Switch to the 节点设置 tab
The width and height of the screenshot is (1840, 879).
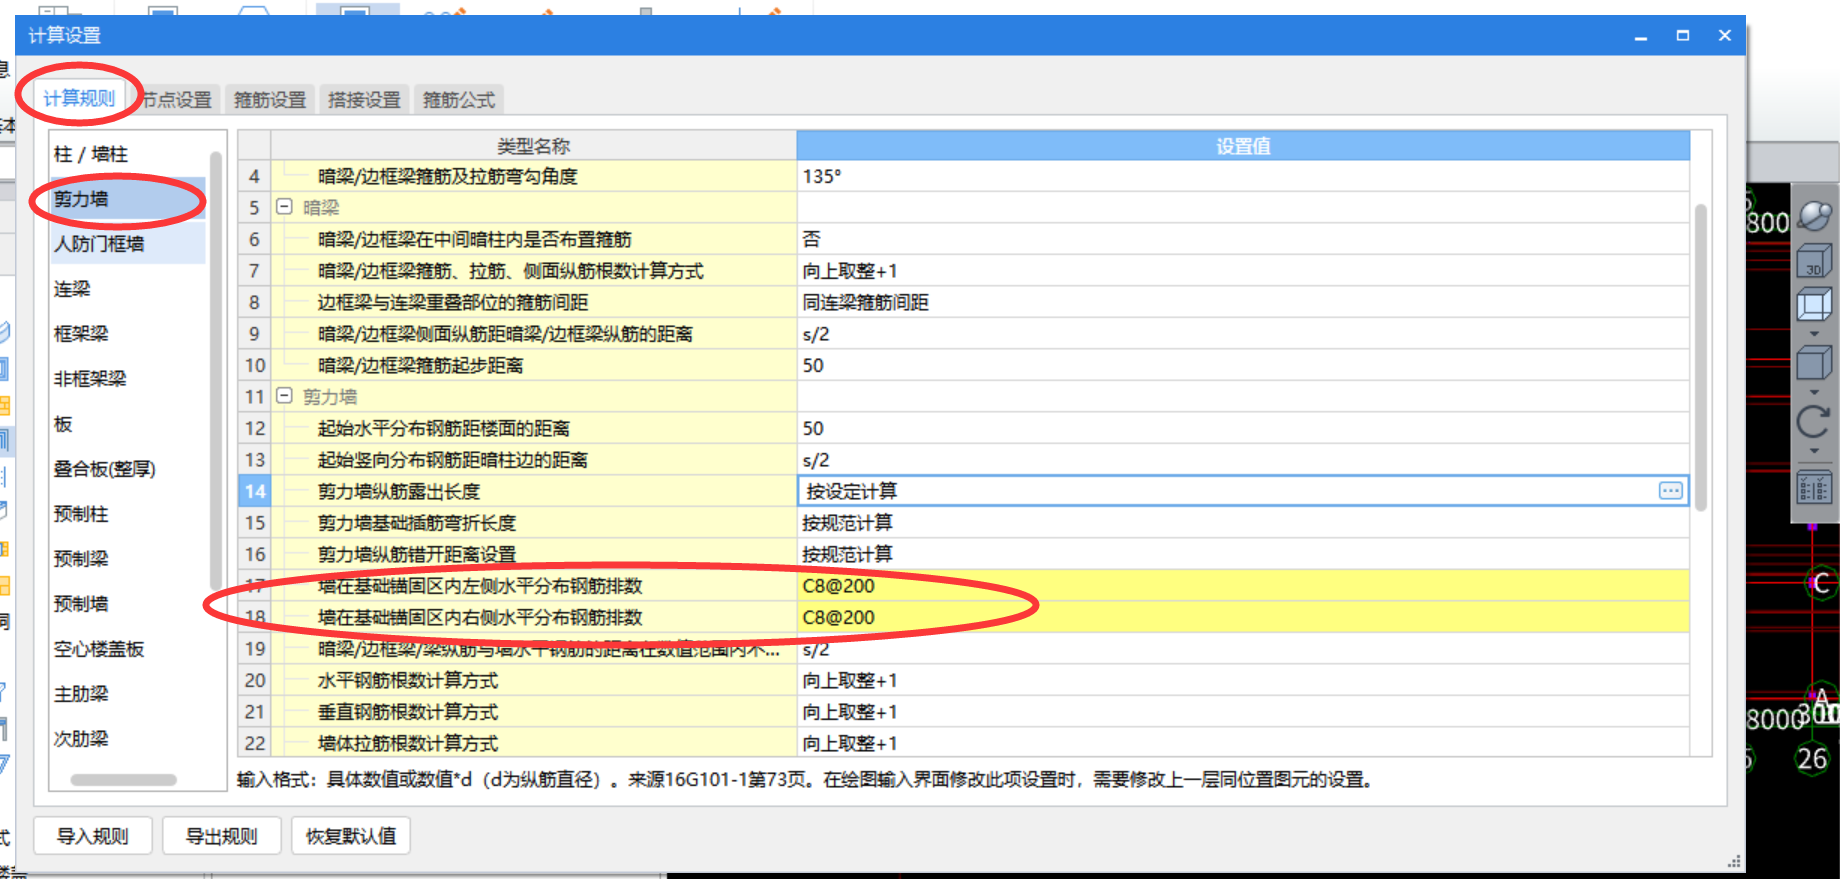coord(176,100)
